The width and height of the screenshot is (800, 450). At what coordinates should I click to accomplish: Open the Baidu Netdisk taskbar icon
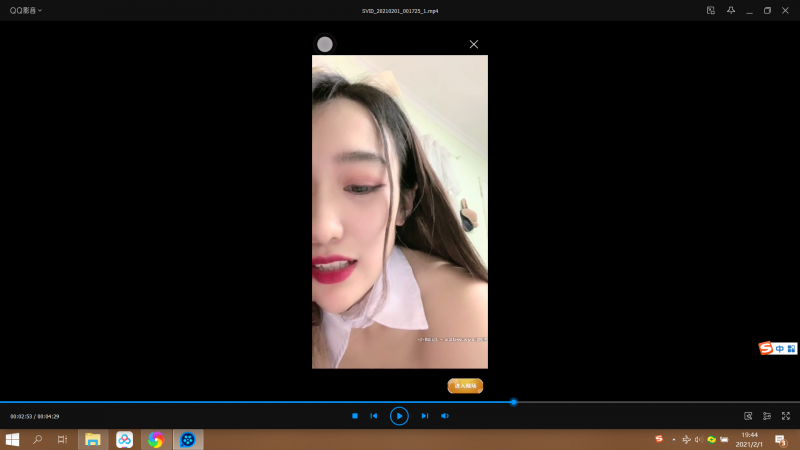(124, 439)
